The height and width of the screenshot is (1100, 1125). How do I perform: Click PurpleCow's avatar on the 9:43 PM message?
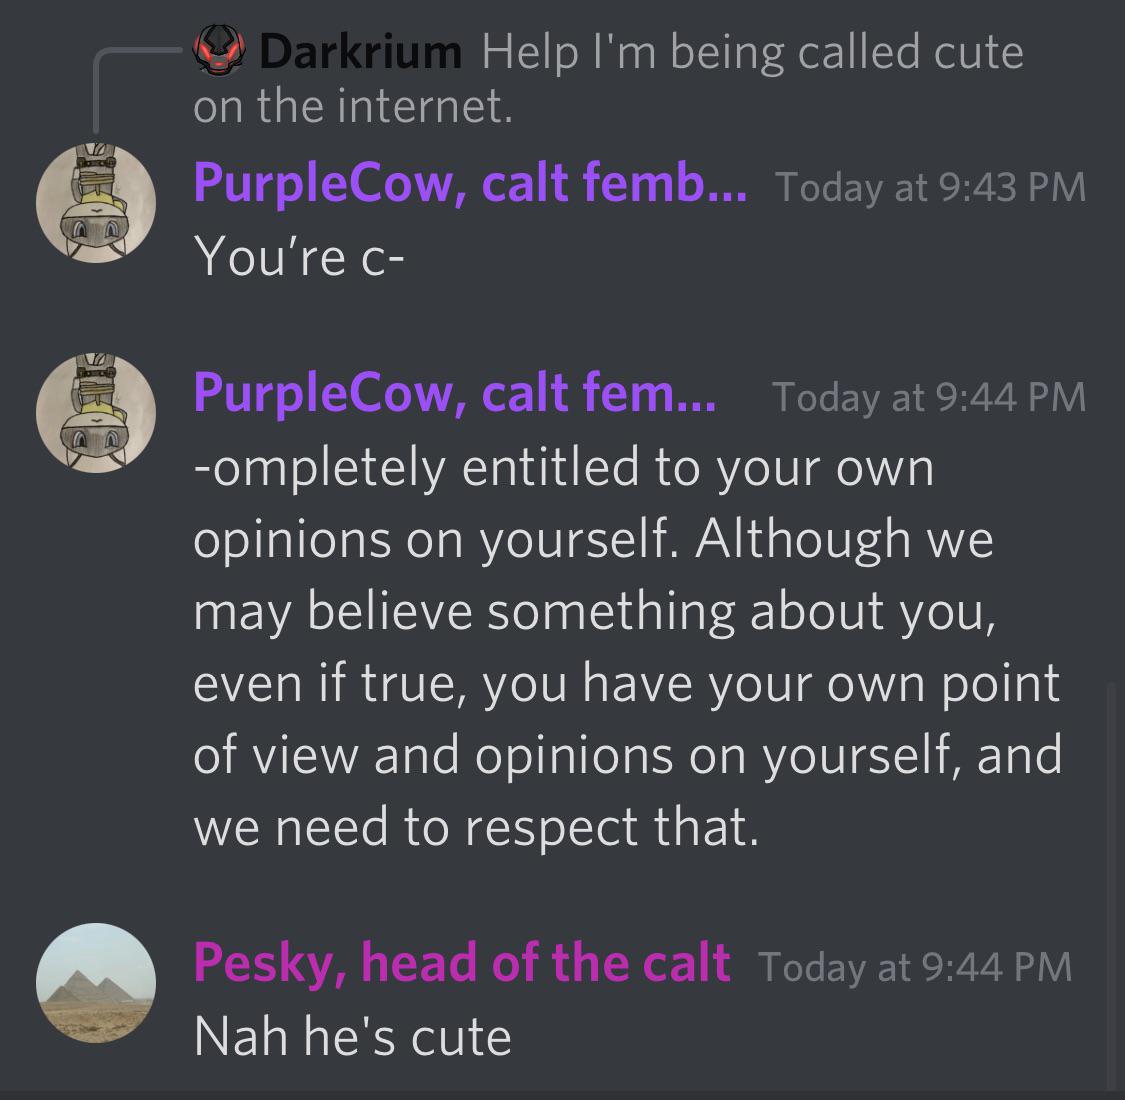(x=96, y=202)
